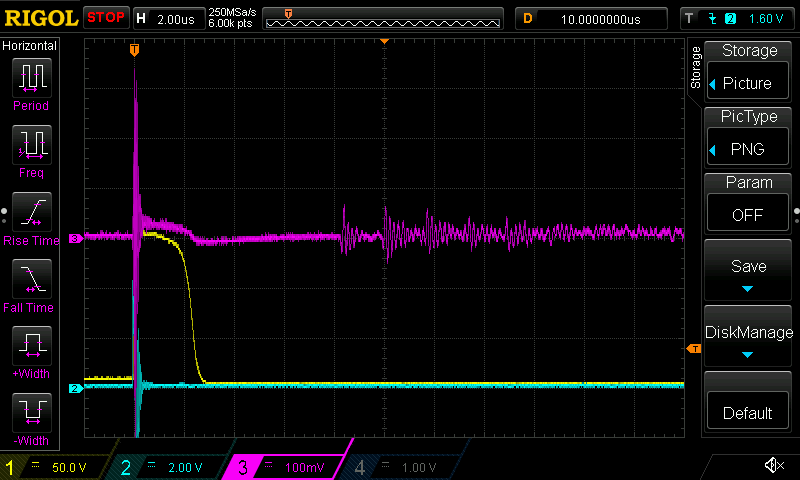Screen dimensions: 800x480
Task: Select the -Width measurement icon
Action: click(32, 413)
